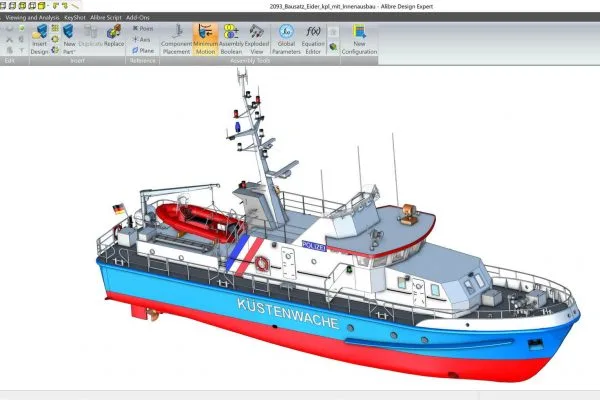Open the Assembly Boolean tool
600x400 pixels.
(x=231, y=39)
